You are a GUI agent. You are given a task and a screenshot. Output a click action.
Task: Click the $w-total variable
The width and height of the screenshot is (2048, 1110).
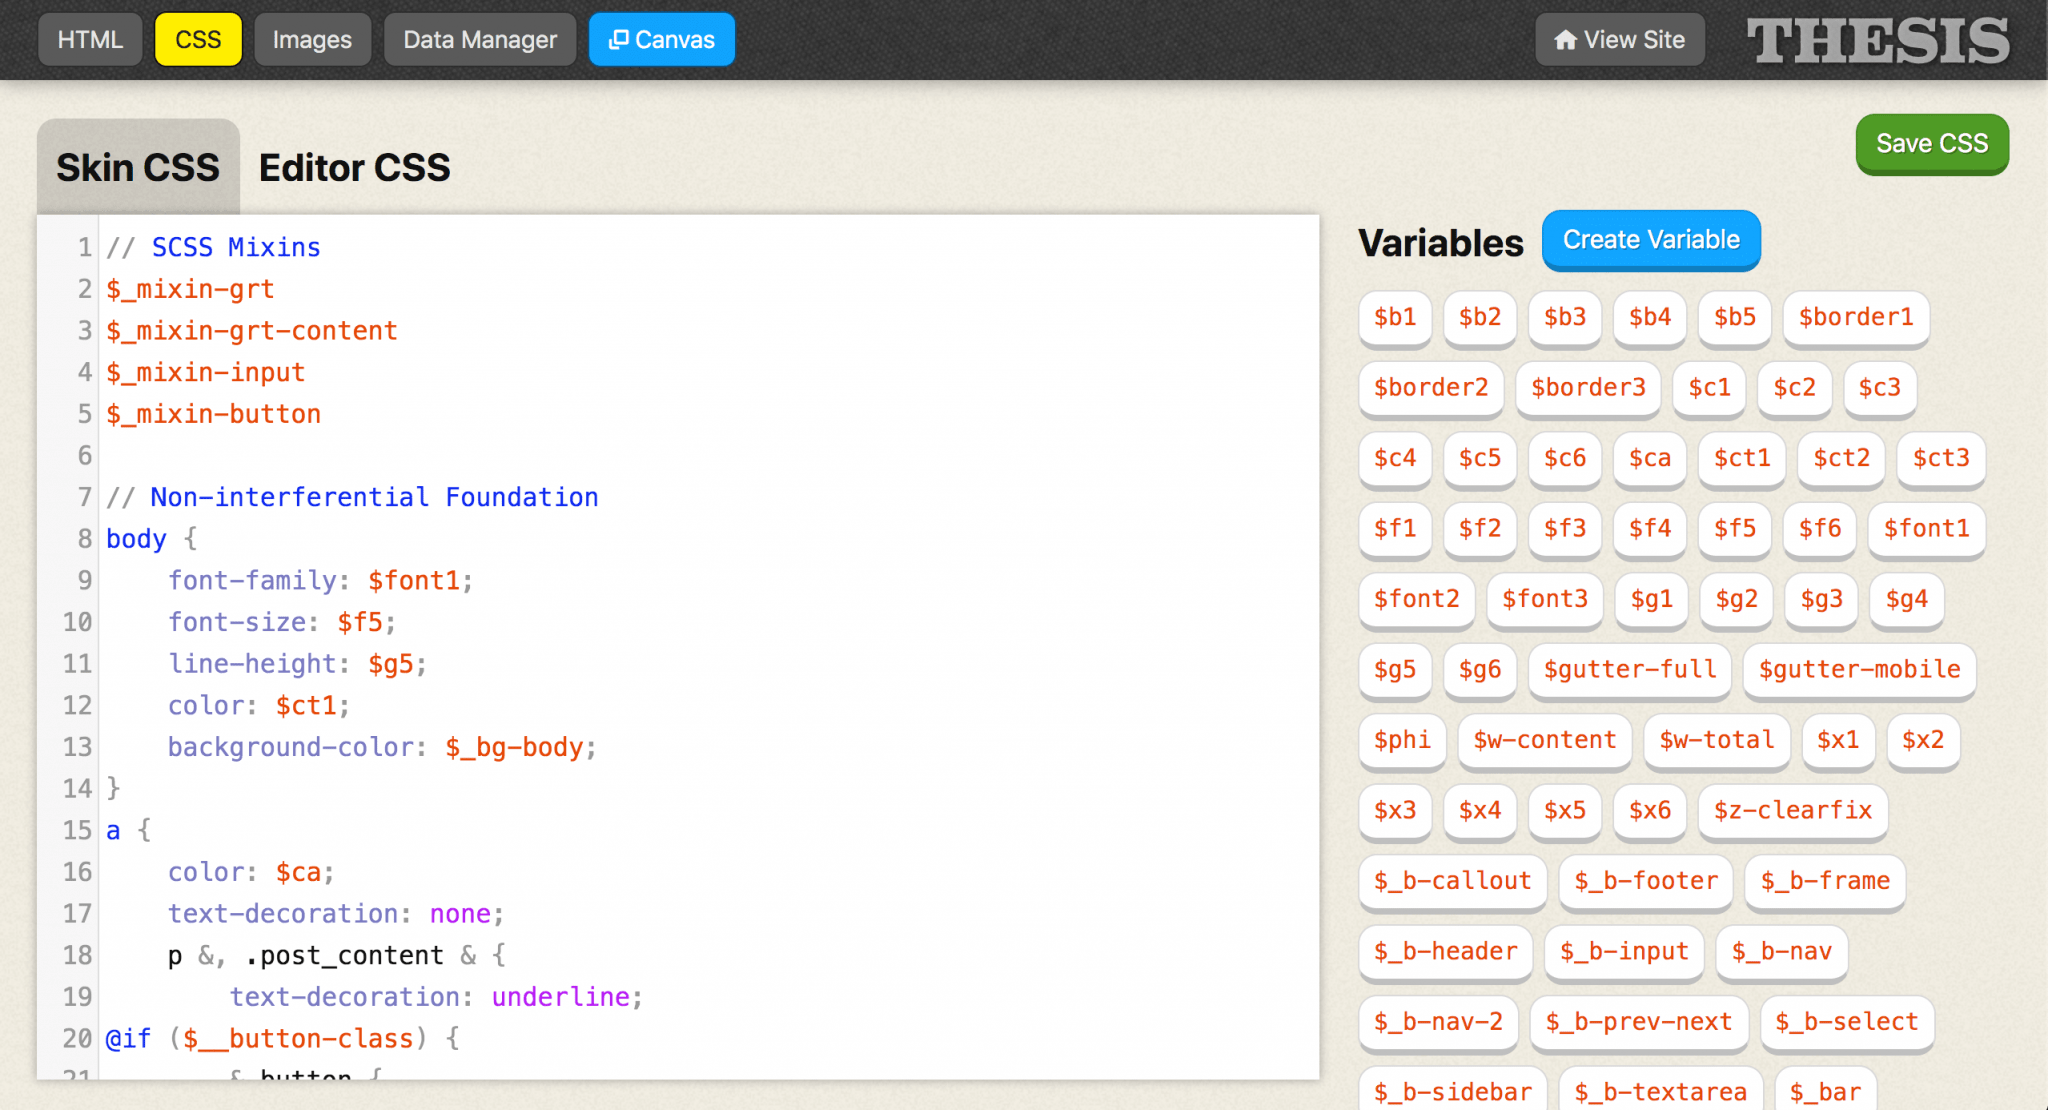click(1717, 741)
